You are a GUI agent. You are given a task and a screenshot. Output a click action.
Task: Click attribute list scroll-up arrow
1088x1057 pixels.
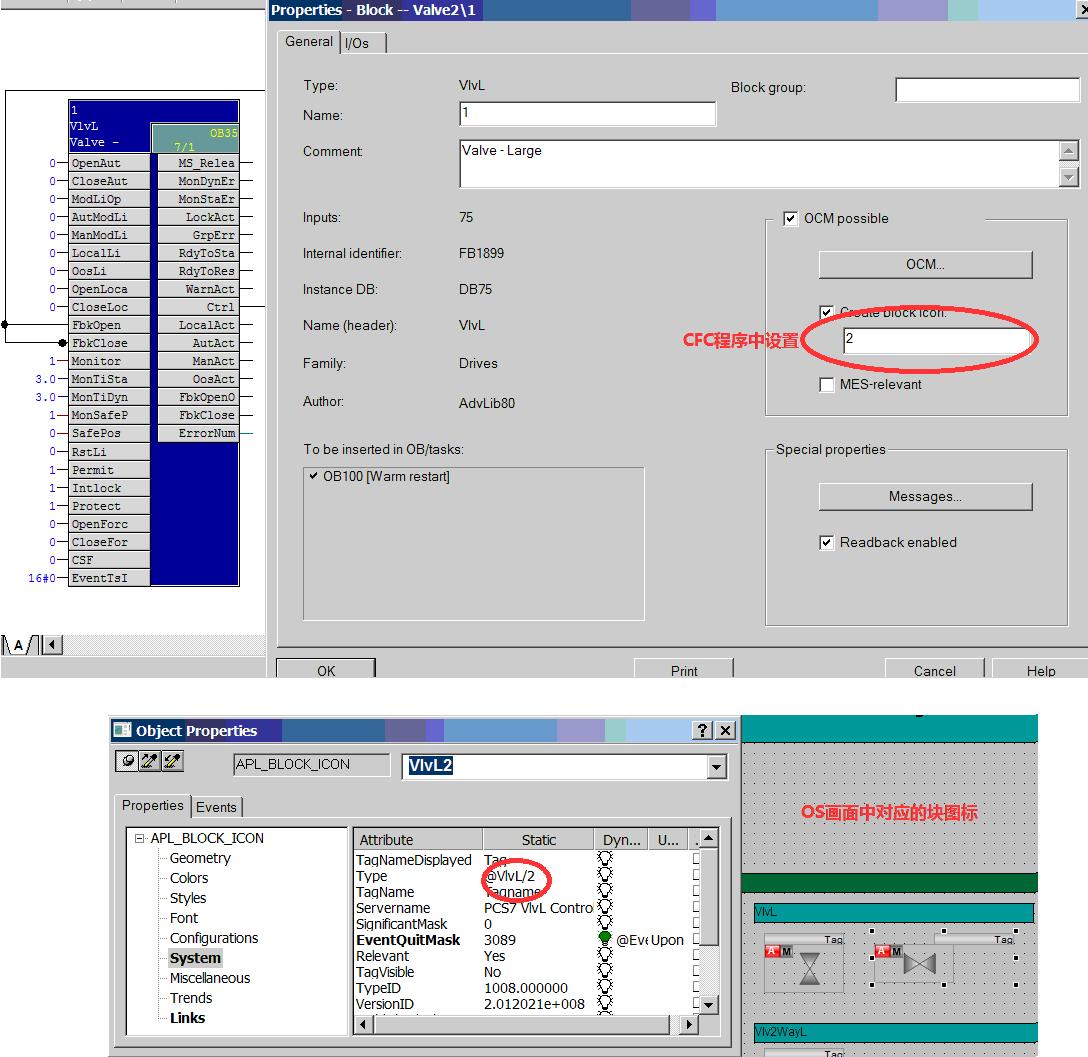[708, 839]
